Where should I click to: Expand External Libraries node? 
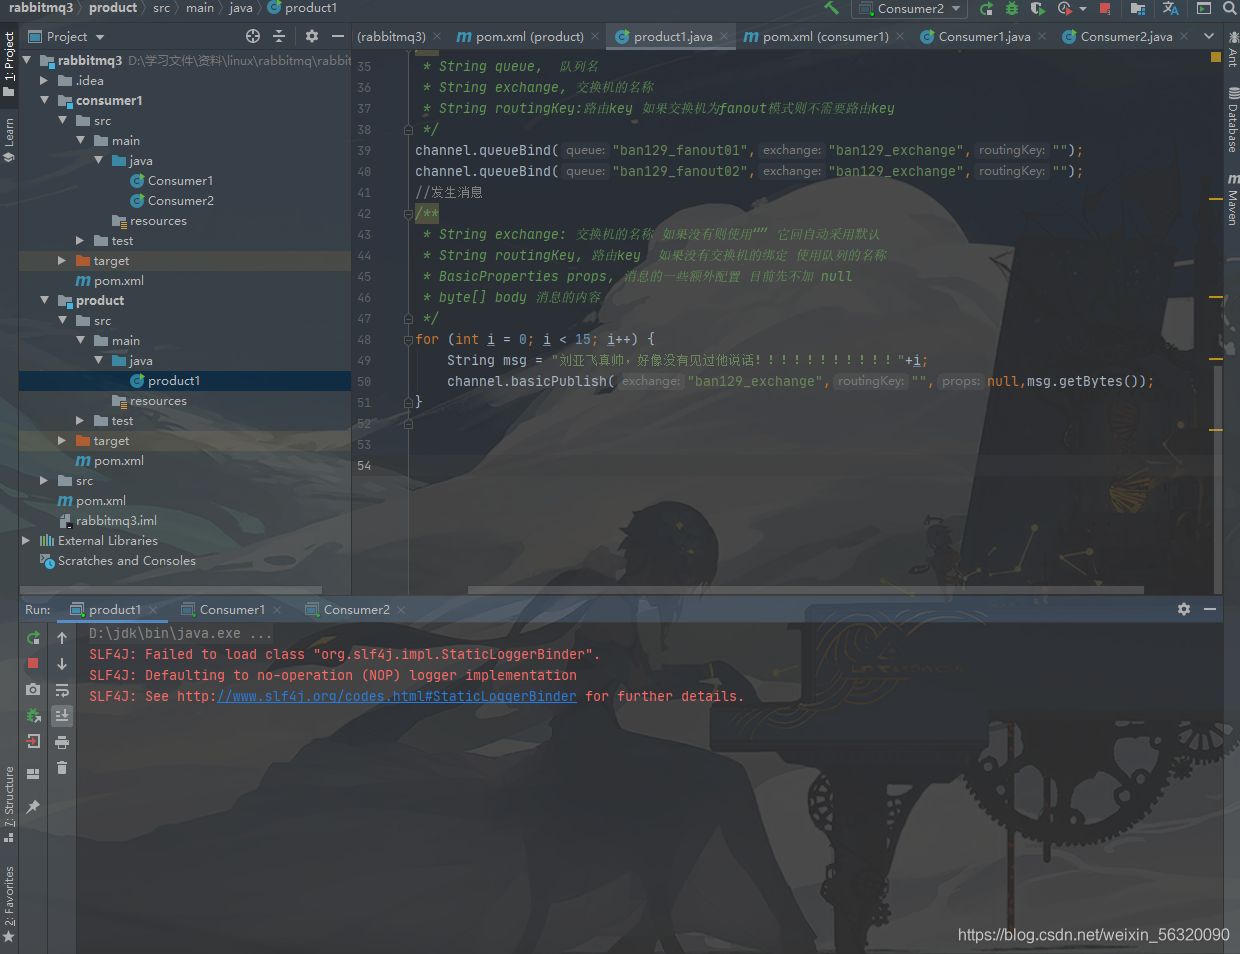coord(26,540)
